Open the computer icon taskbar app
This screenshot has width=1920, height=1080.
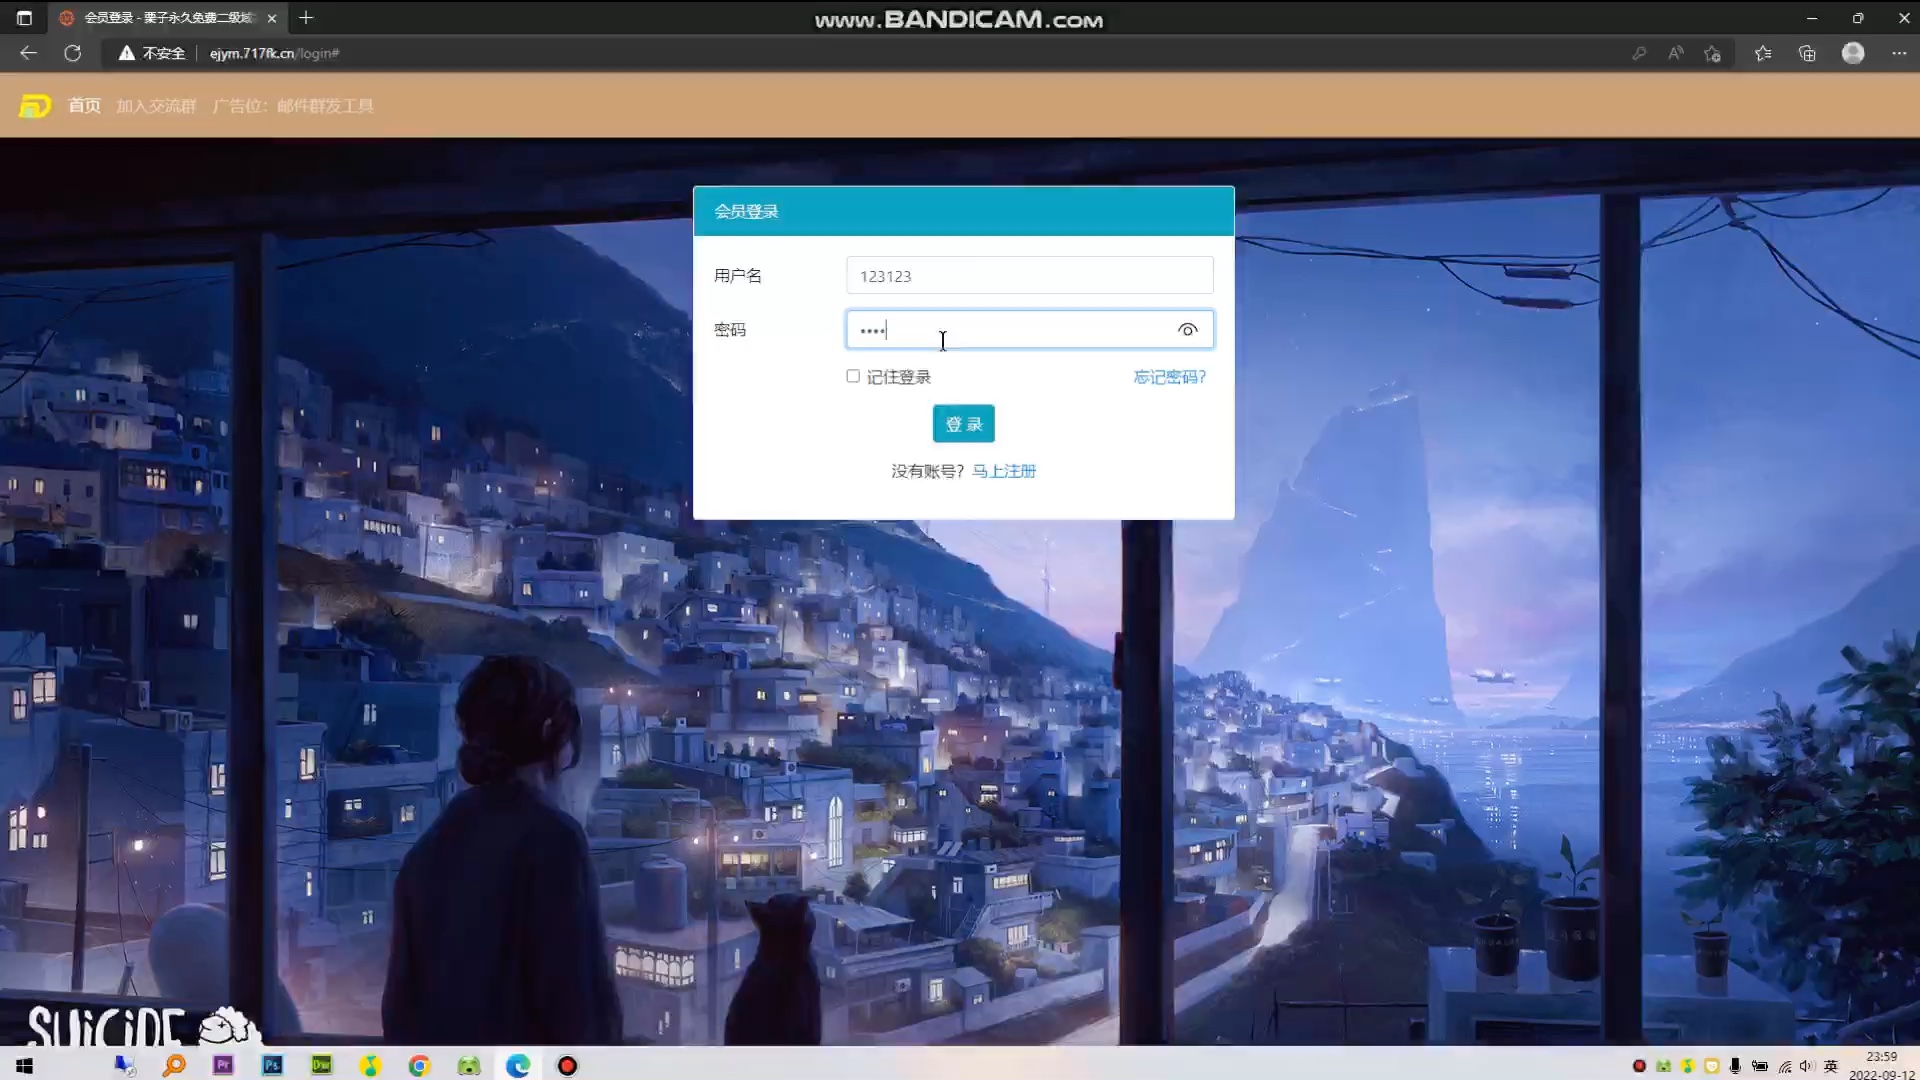[x=125, y=1065]
